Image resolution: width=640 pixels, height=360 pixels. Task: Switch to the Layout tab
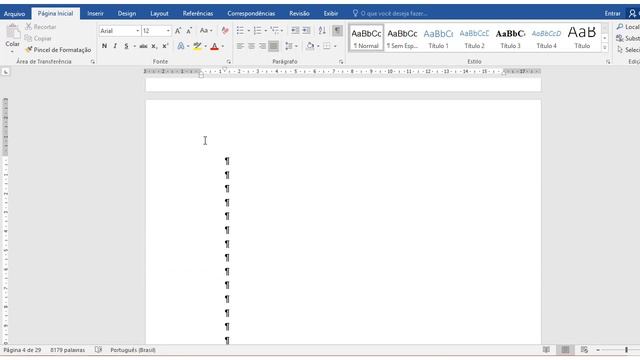point(159,13)
